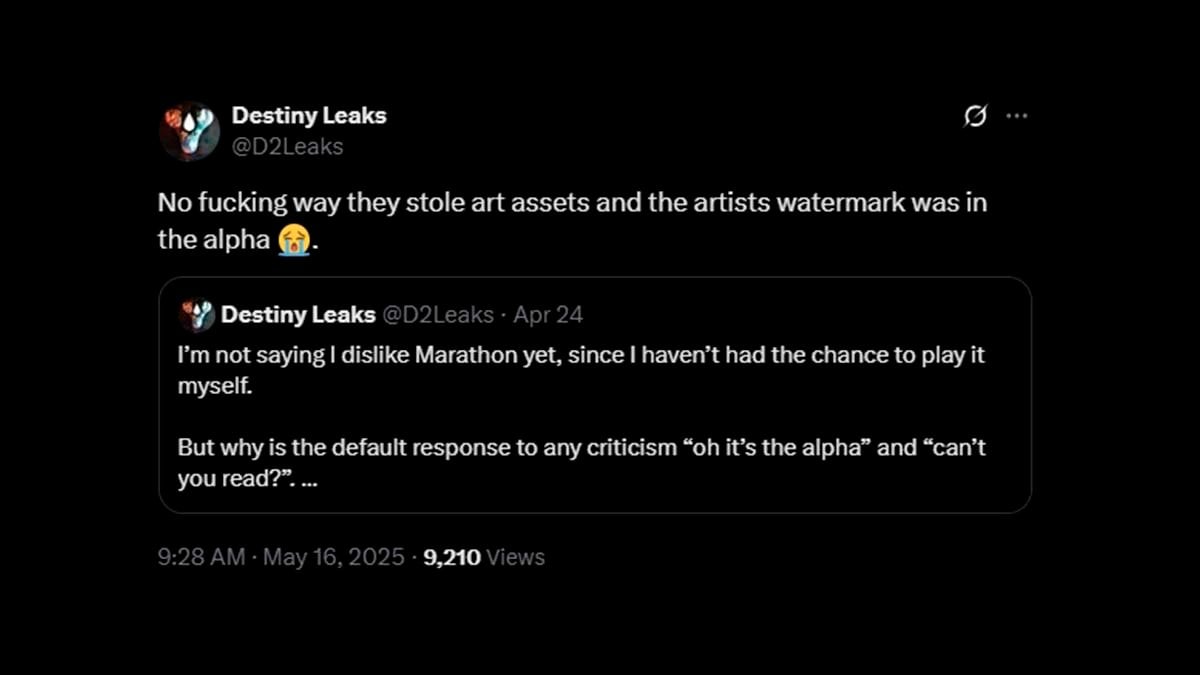Viewport: 1200px width, 675px height.
Task: Open the @D2Leaks handle in quoted tweet
Action: pyautogui.click(x=438, y=316)
